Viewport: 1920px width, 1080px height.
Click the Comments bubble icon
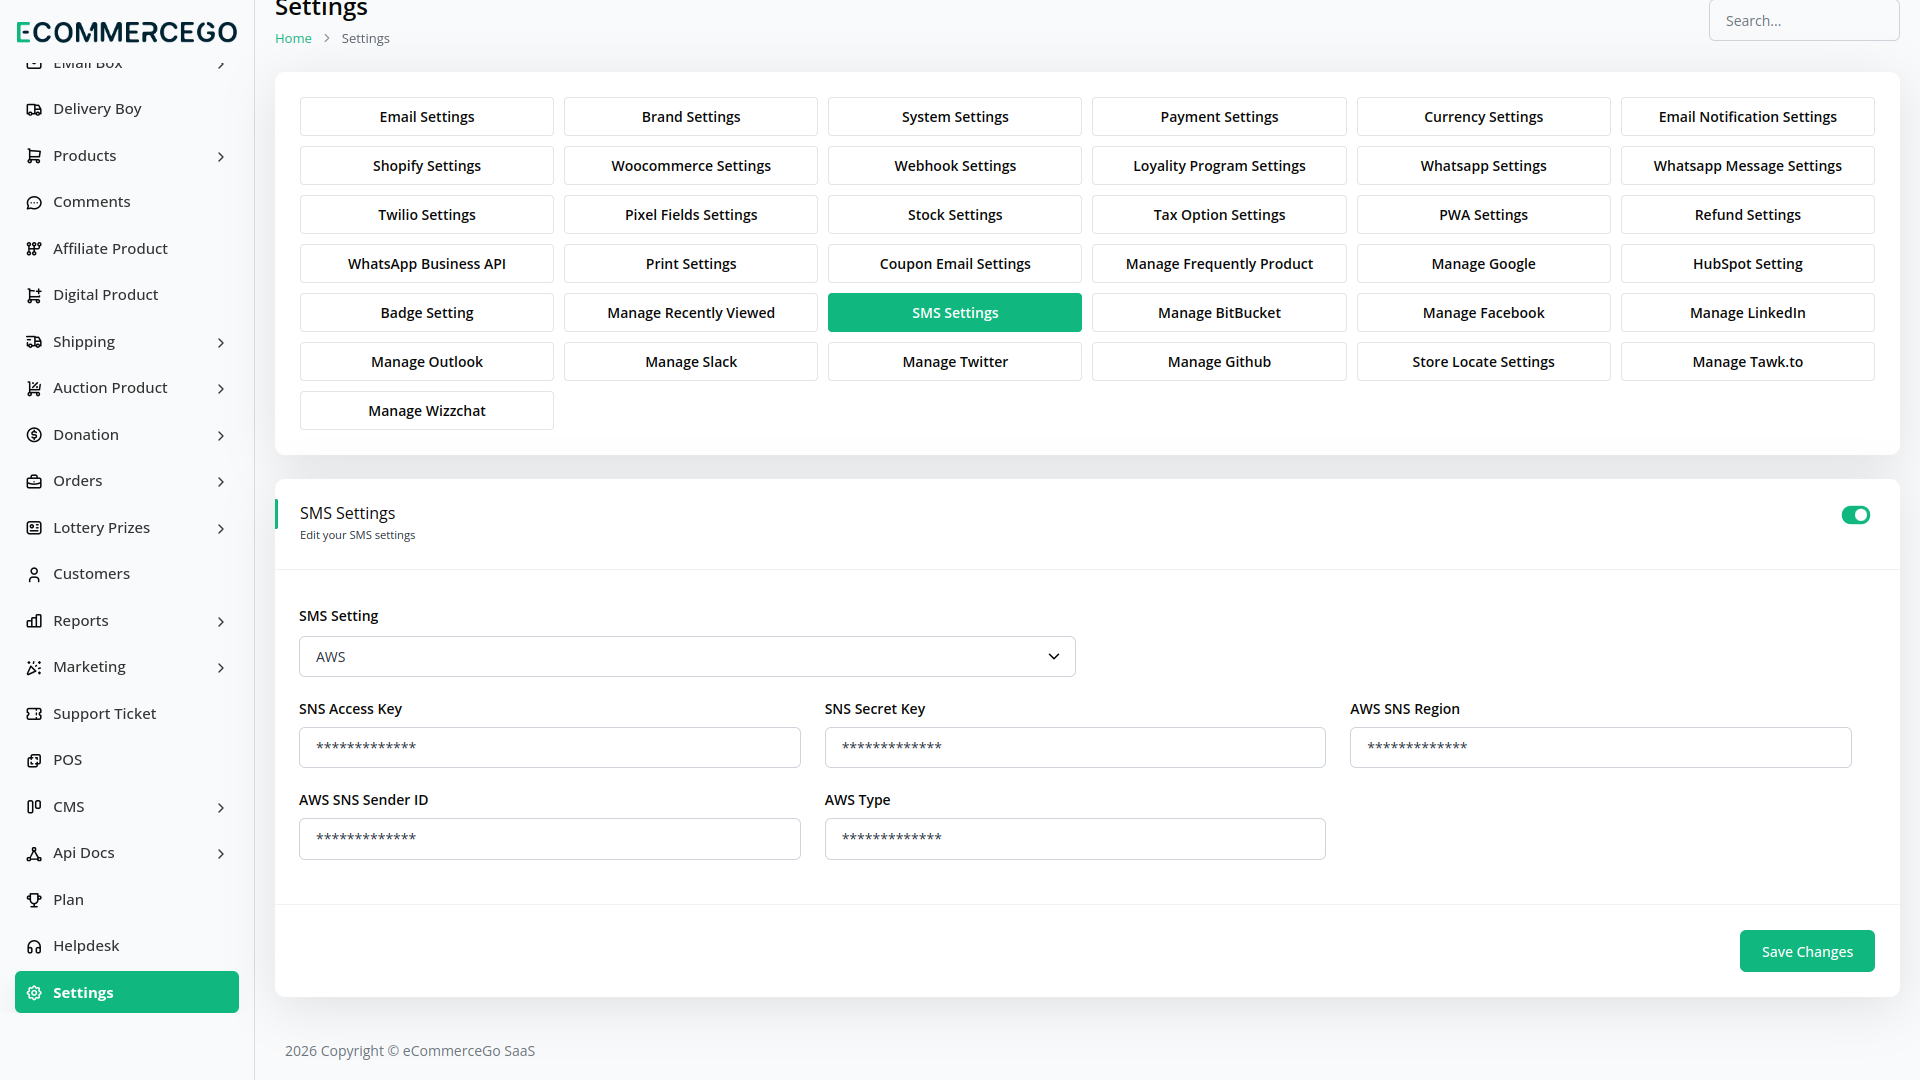[x=34, y=202]
